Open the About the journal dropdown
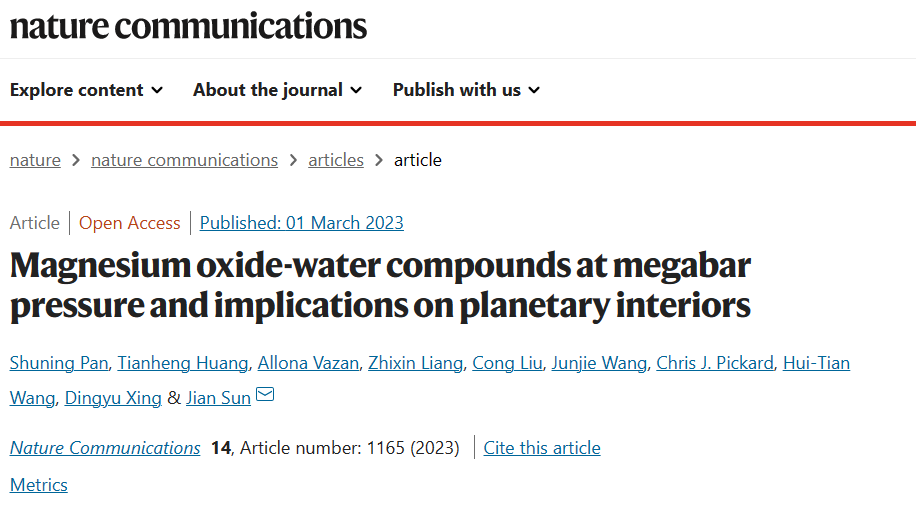Image resolution: width=916 pixels, height=526 pixels. pyautogui.click(x=277, y=90)
